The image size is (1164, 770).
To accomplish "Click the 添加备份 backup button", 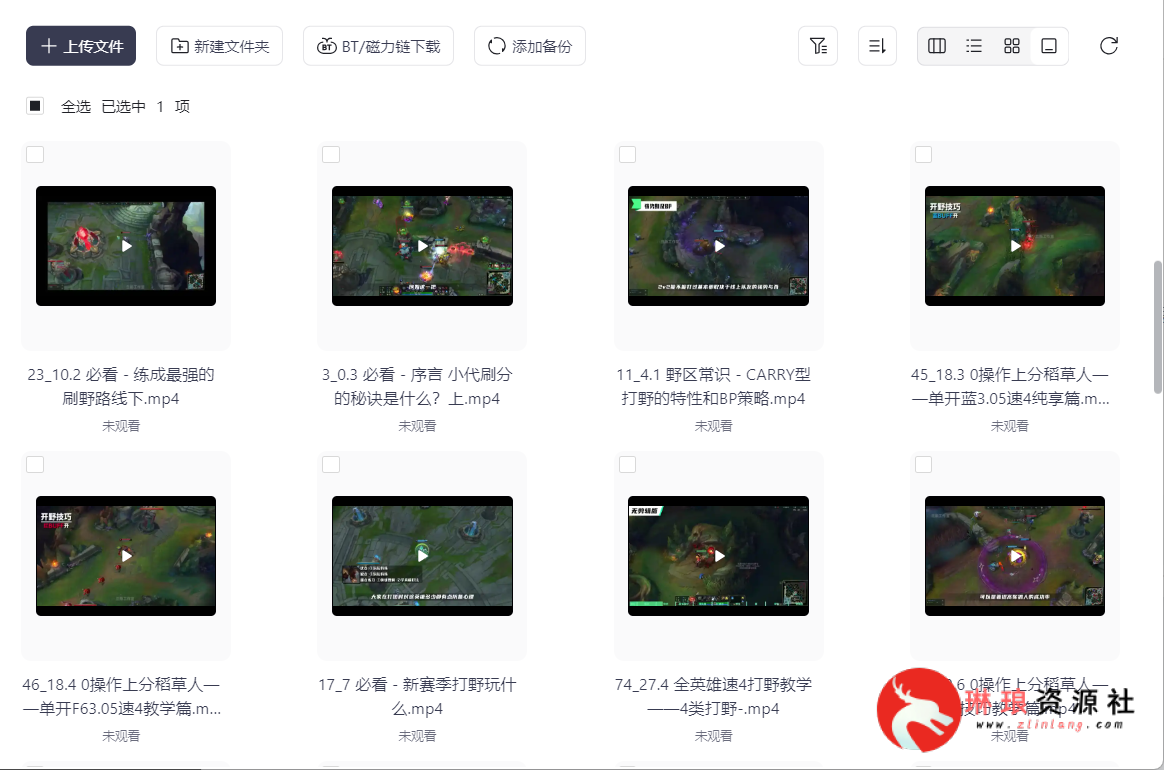I will click(530, 46).
